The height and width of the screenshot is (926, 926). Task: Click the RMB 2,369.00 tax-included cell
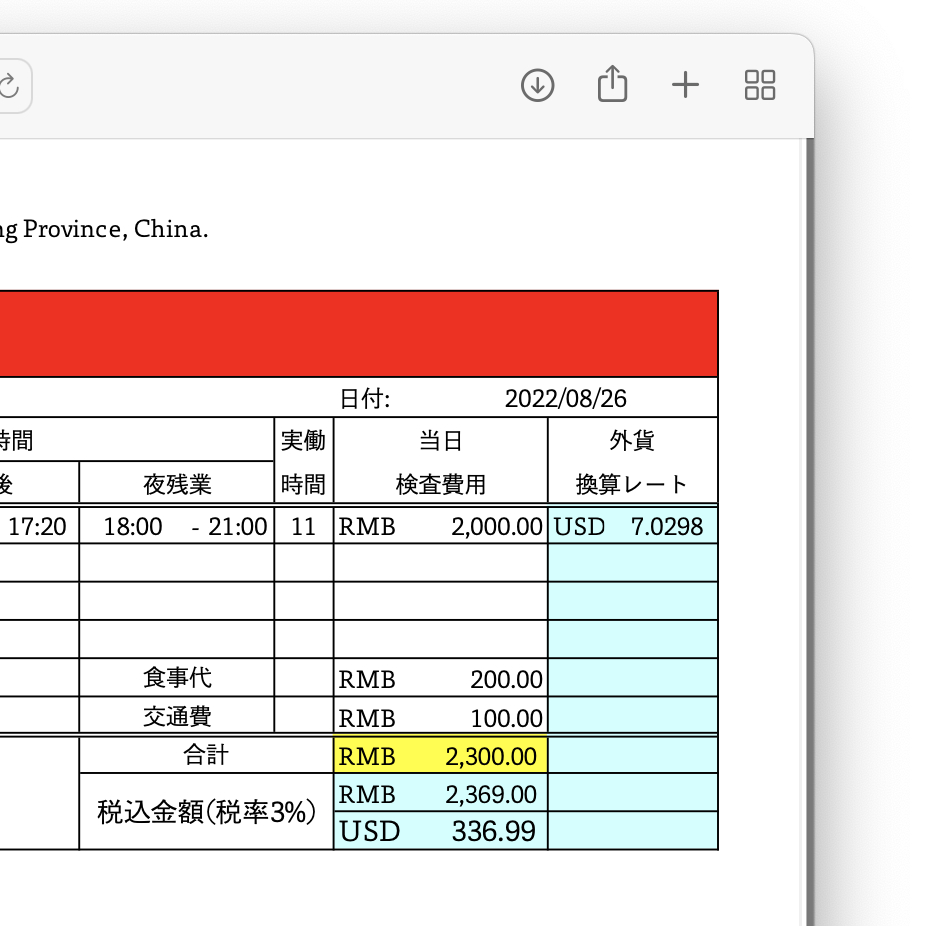[x=440, y=794]
